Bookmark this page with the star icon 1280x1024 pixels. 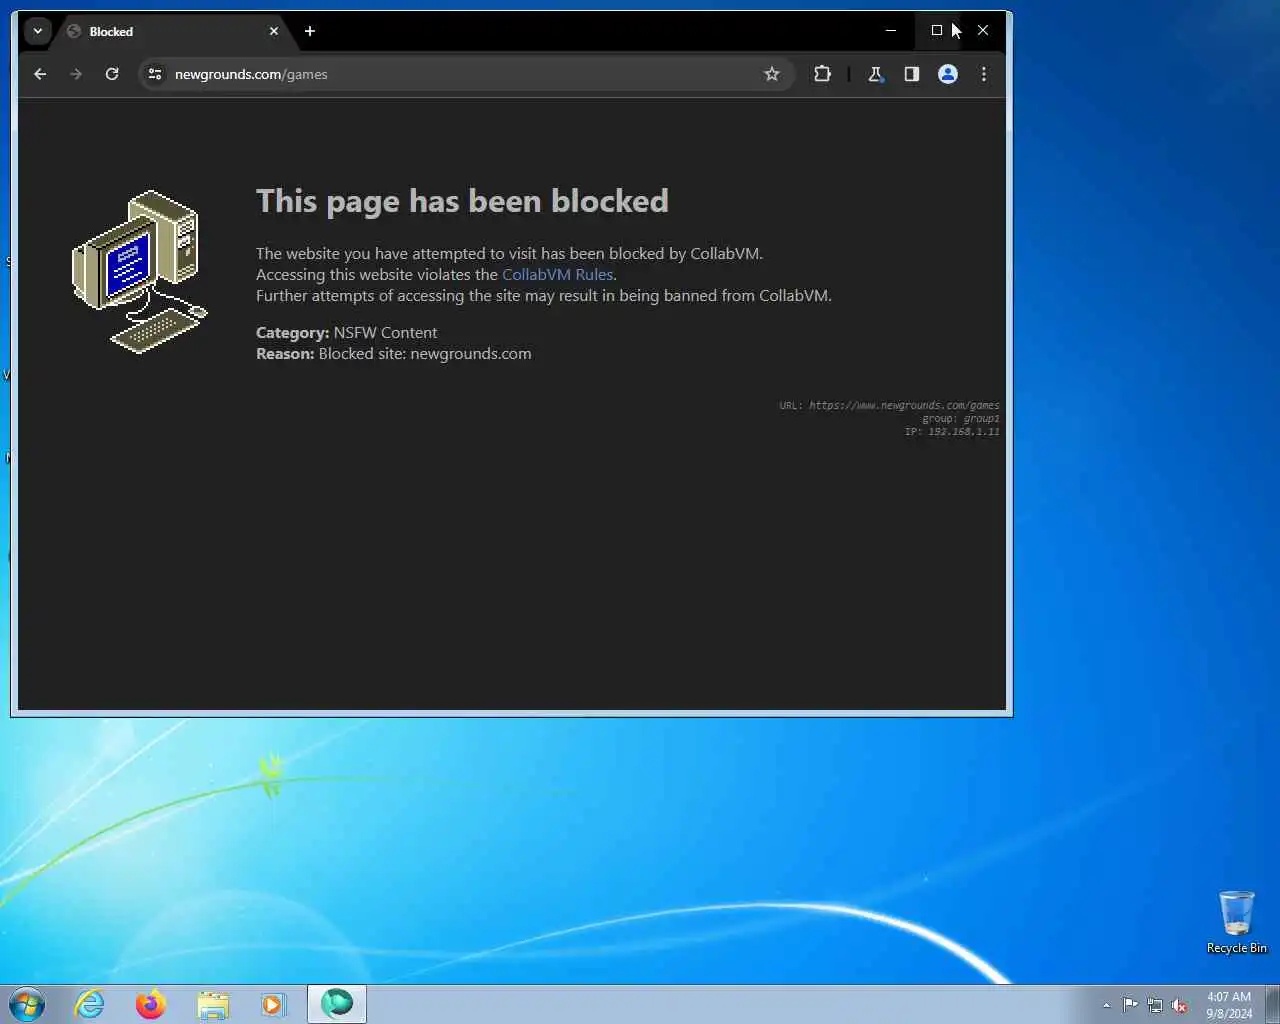point(772,74)
